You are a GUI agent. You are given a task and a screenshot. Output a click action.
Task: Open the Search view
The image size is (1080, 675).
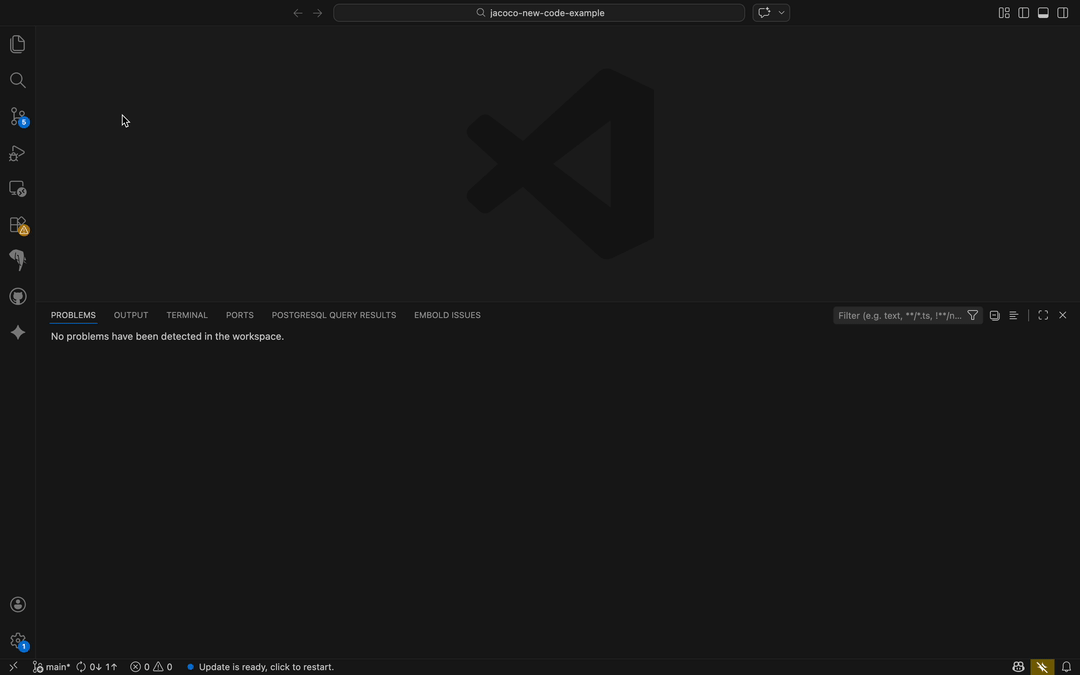pos(17,80)
